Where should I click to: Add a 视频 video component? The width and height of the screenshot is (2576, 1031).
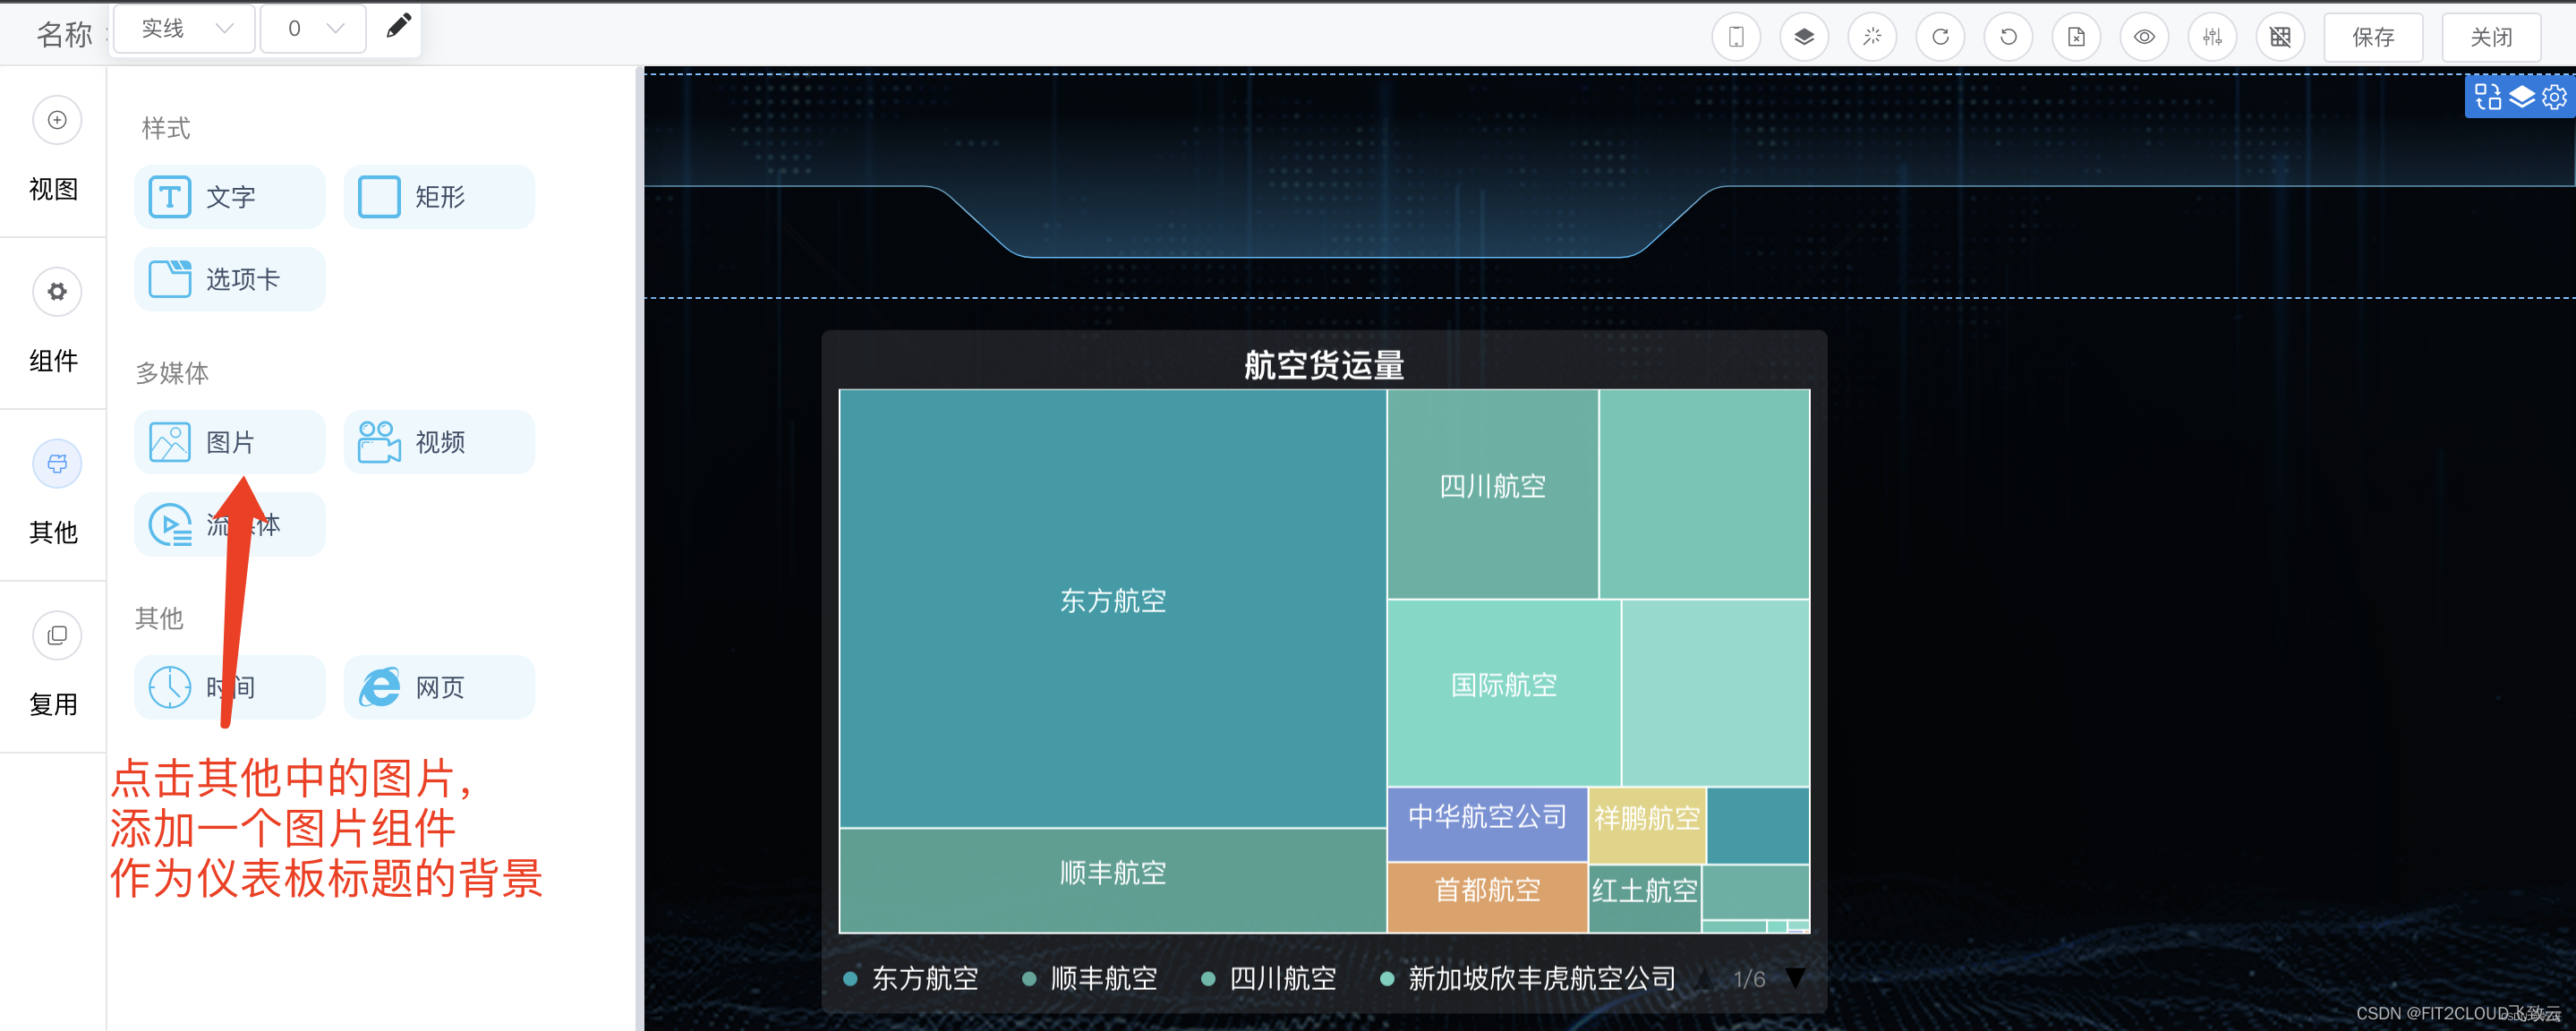(x=438, y=441)
